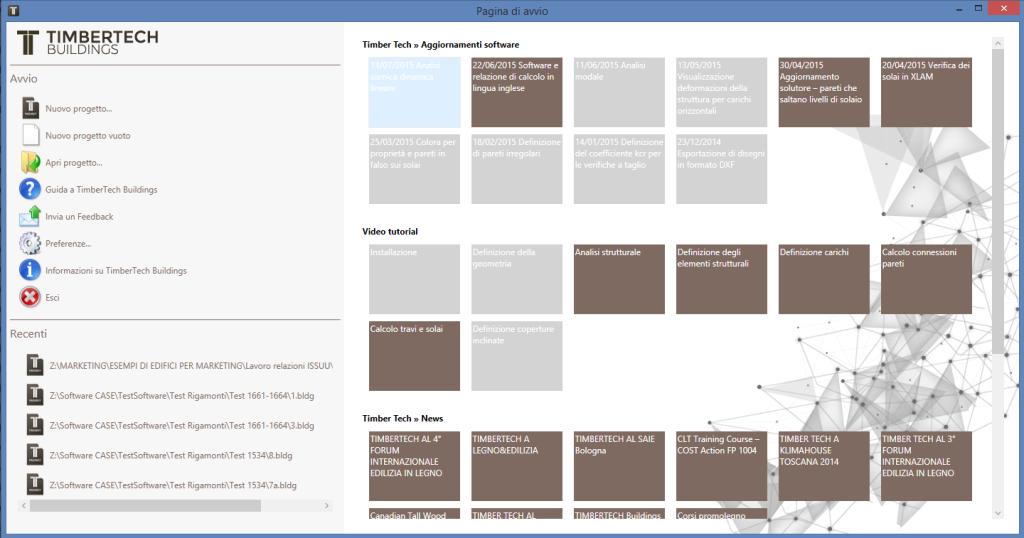This screenshot has height=538, width=1024.
Task: Click the file icon of 8.bldg
Action: 35,455
